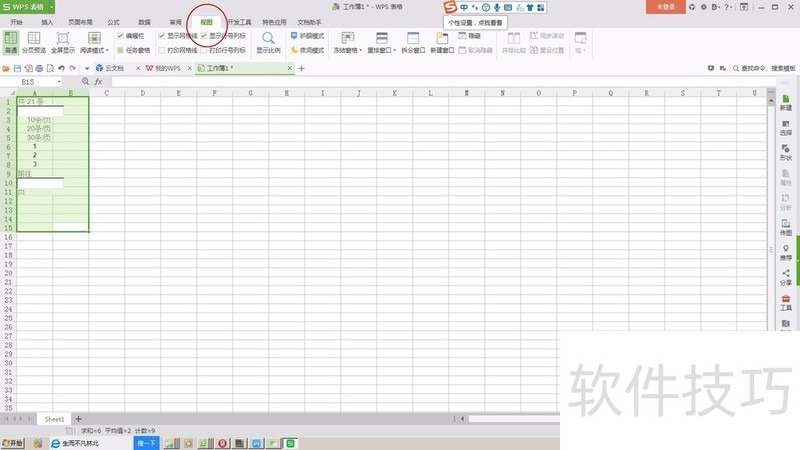Viewport: 800px width, 450px height.
Task: Click the formula bar input area
Action: (x=443, y=82)
